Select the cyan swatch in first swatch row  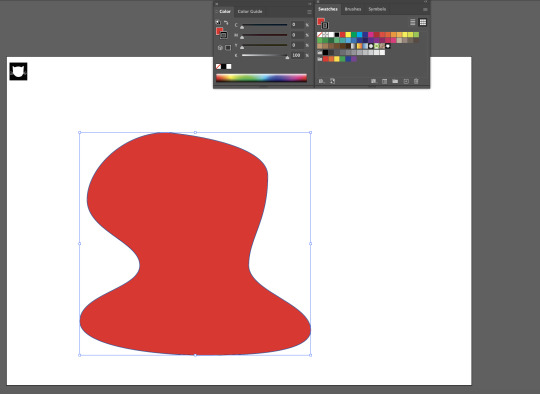point(360,34)
